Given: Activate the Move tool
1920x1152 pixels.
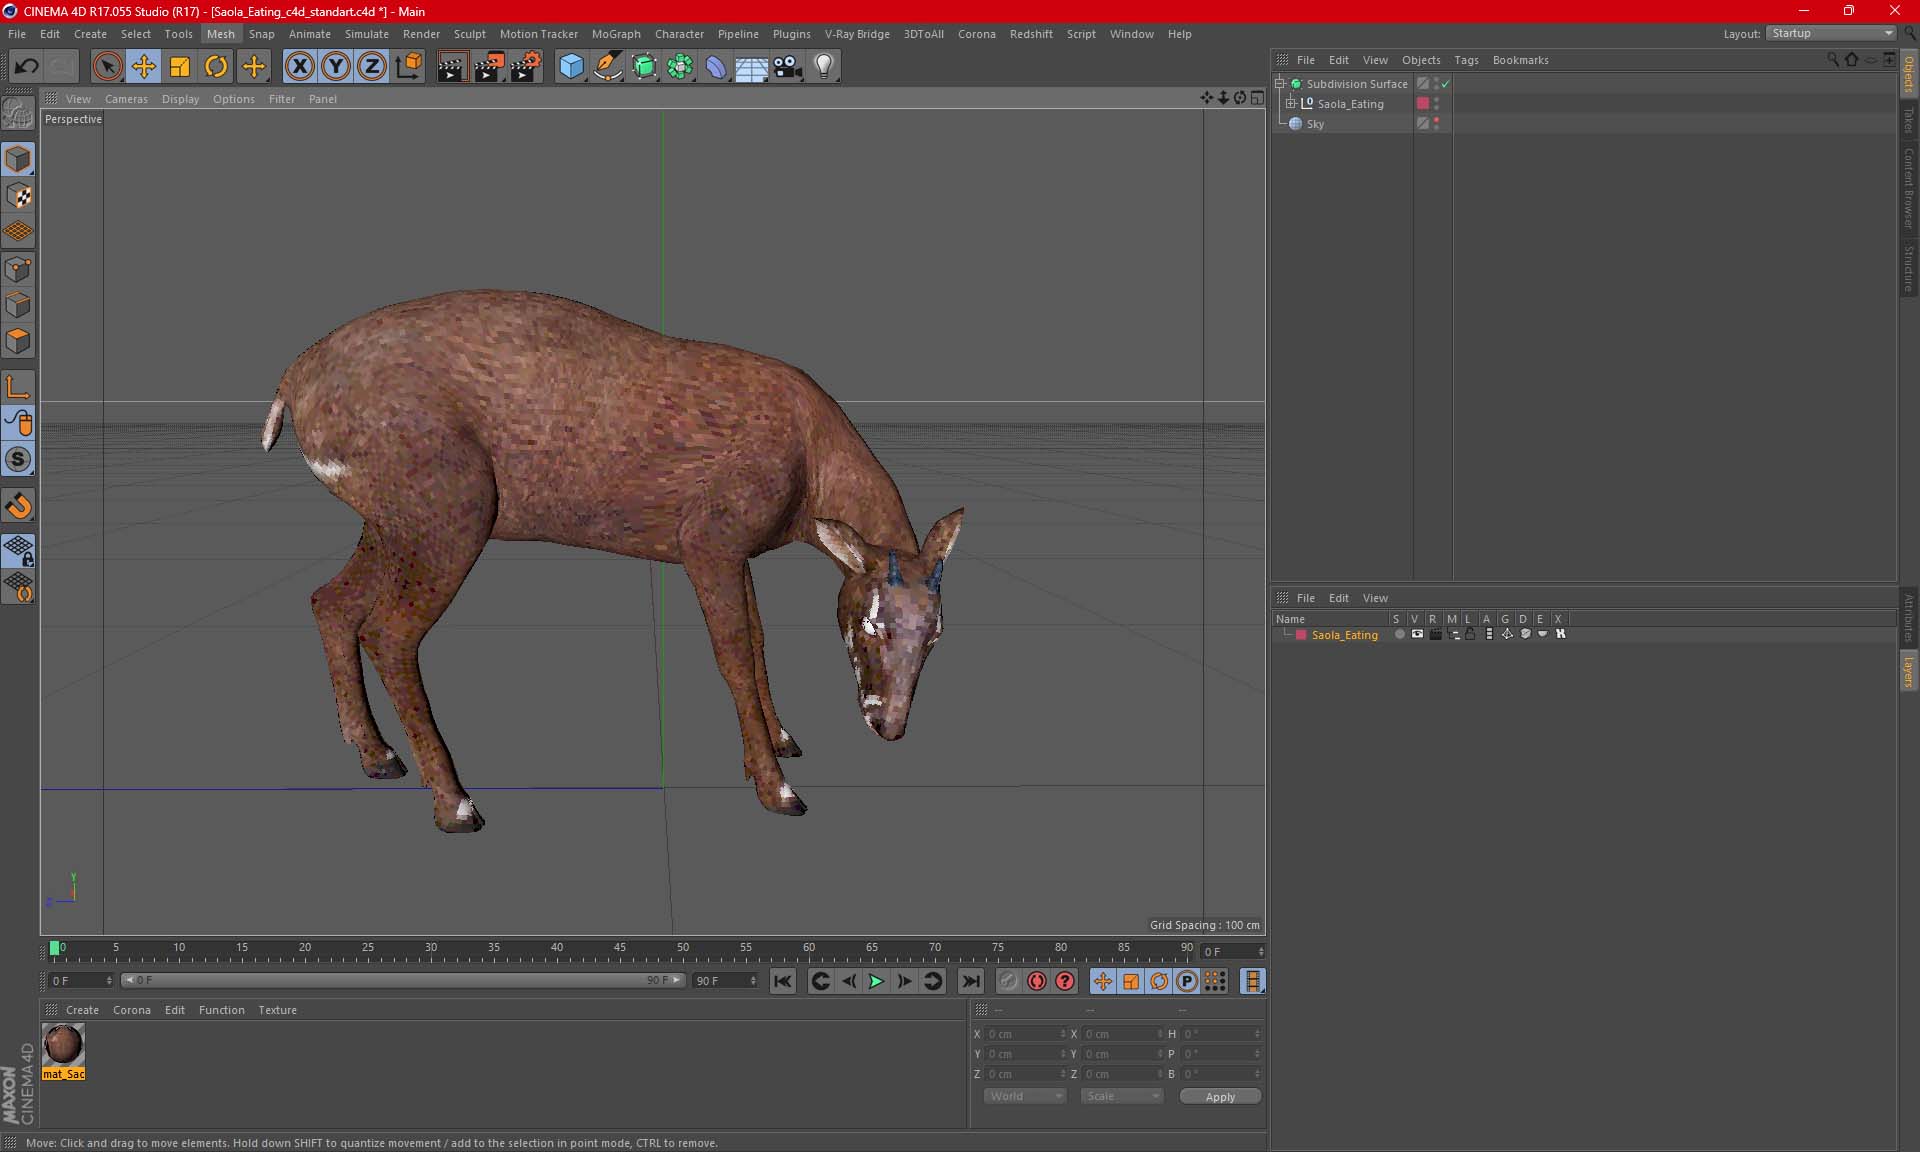Looking at the screenshot, I should point(143,67).
